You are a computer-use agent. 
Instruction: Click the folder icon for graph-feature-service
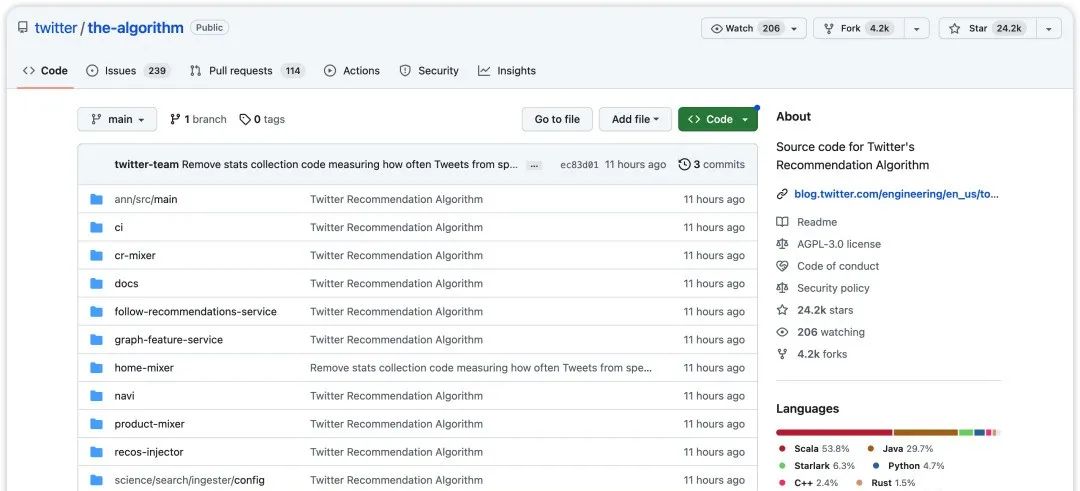(x=96, y=340)
